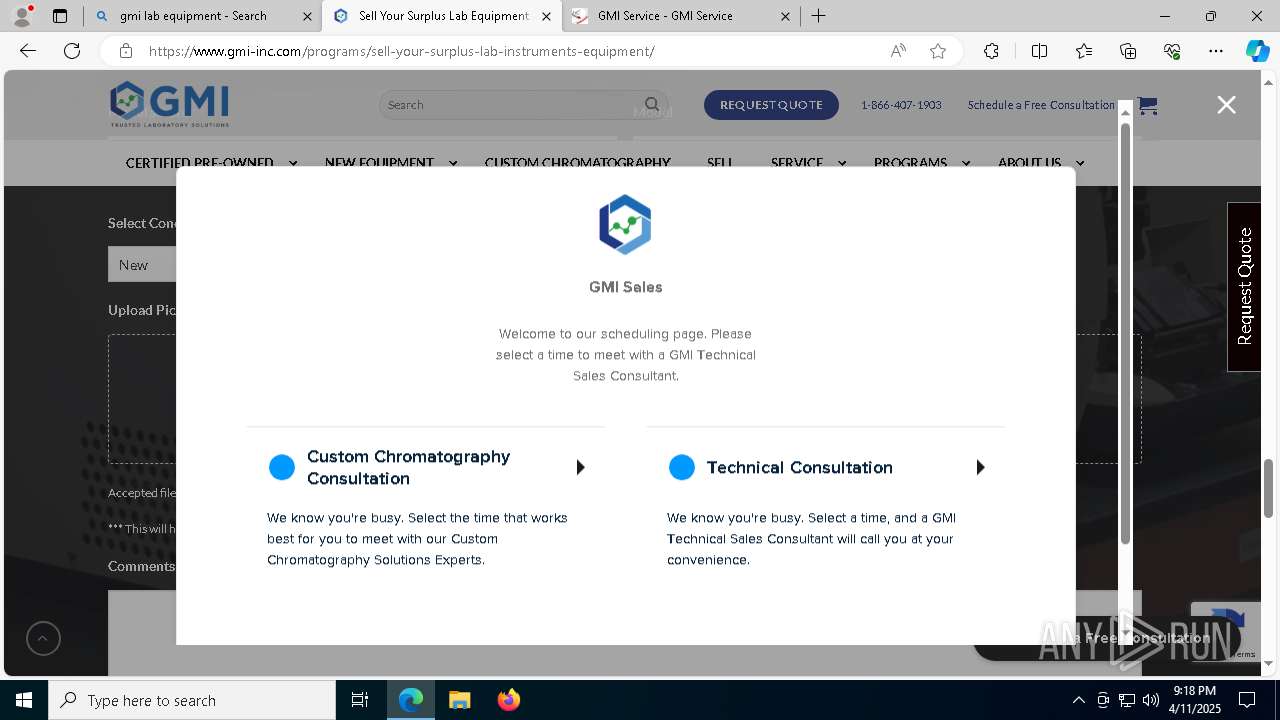Expand Programs menu chevron
The height and width of the screenshot is (720, 1280).
tap(966, 162)
